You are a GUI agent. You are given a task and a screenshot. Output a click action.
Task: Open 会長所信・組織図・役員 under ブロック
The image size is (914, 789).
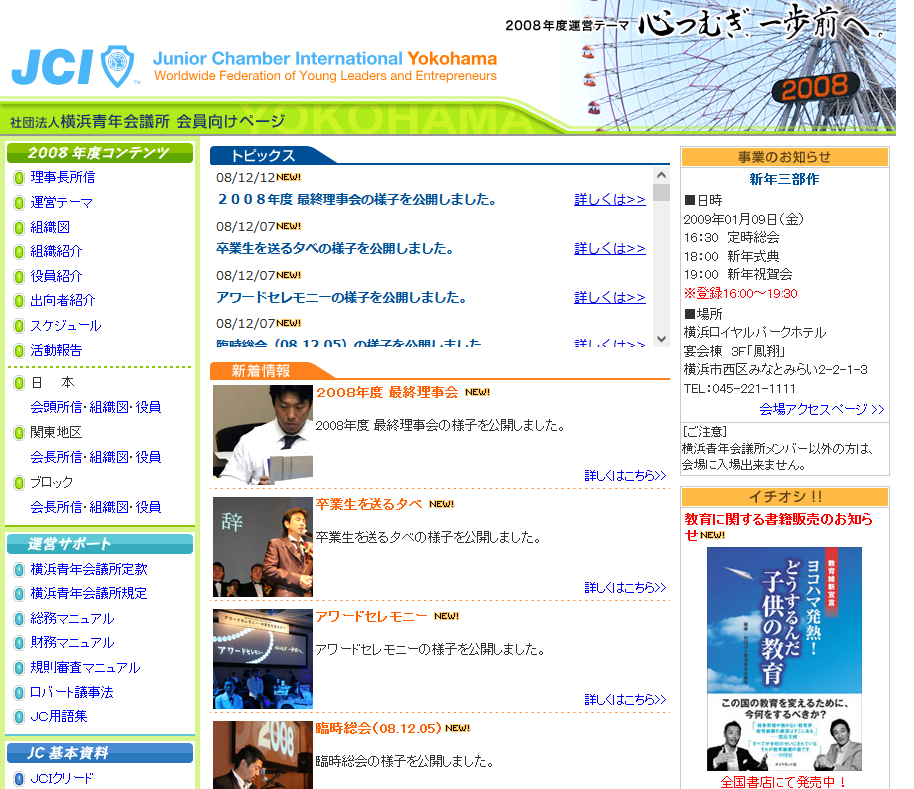96,507
